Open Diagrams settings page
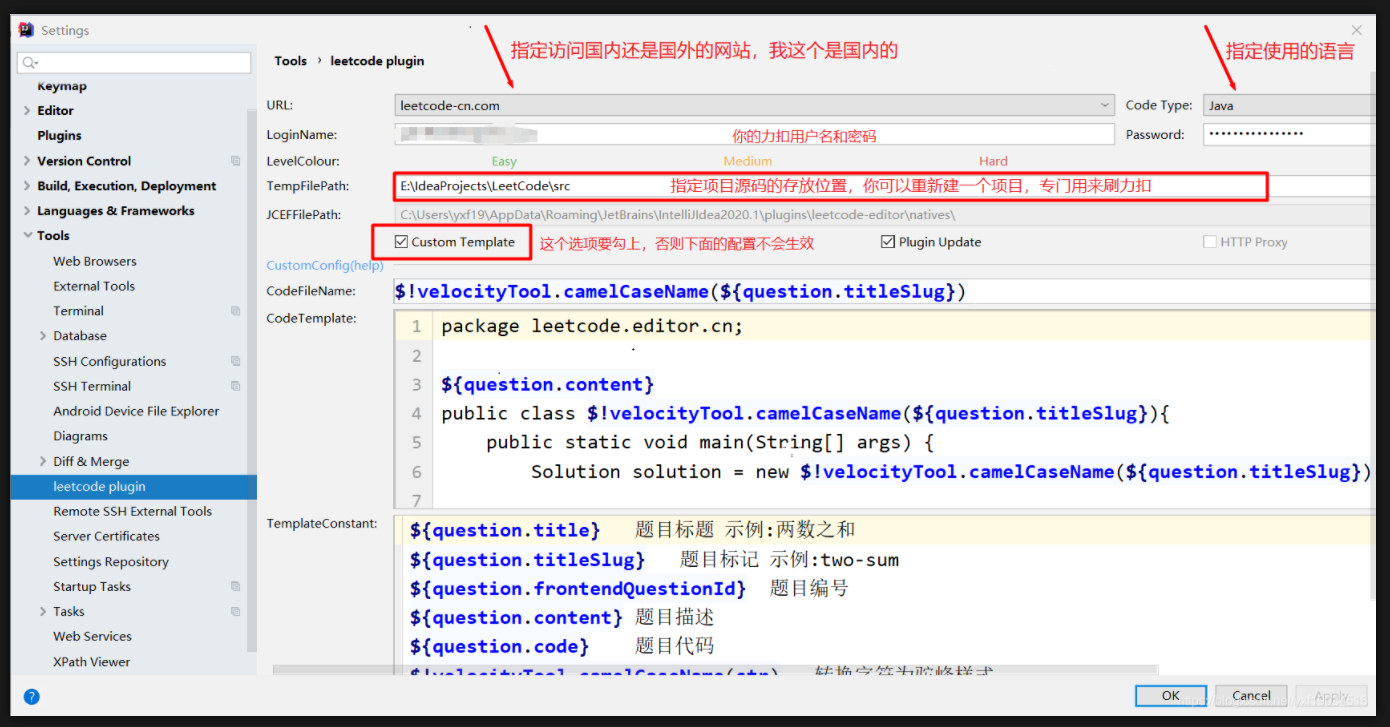1390x727 pixels. click(80, 436)
